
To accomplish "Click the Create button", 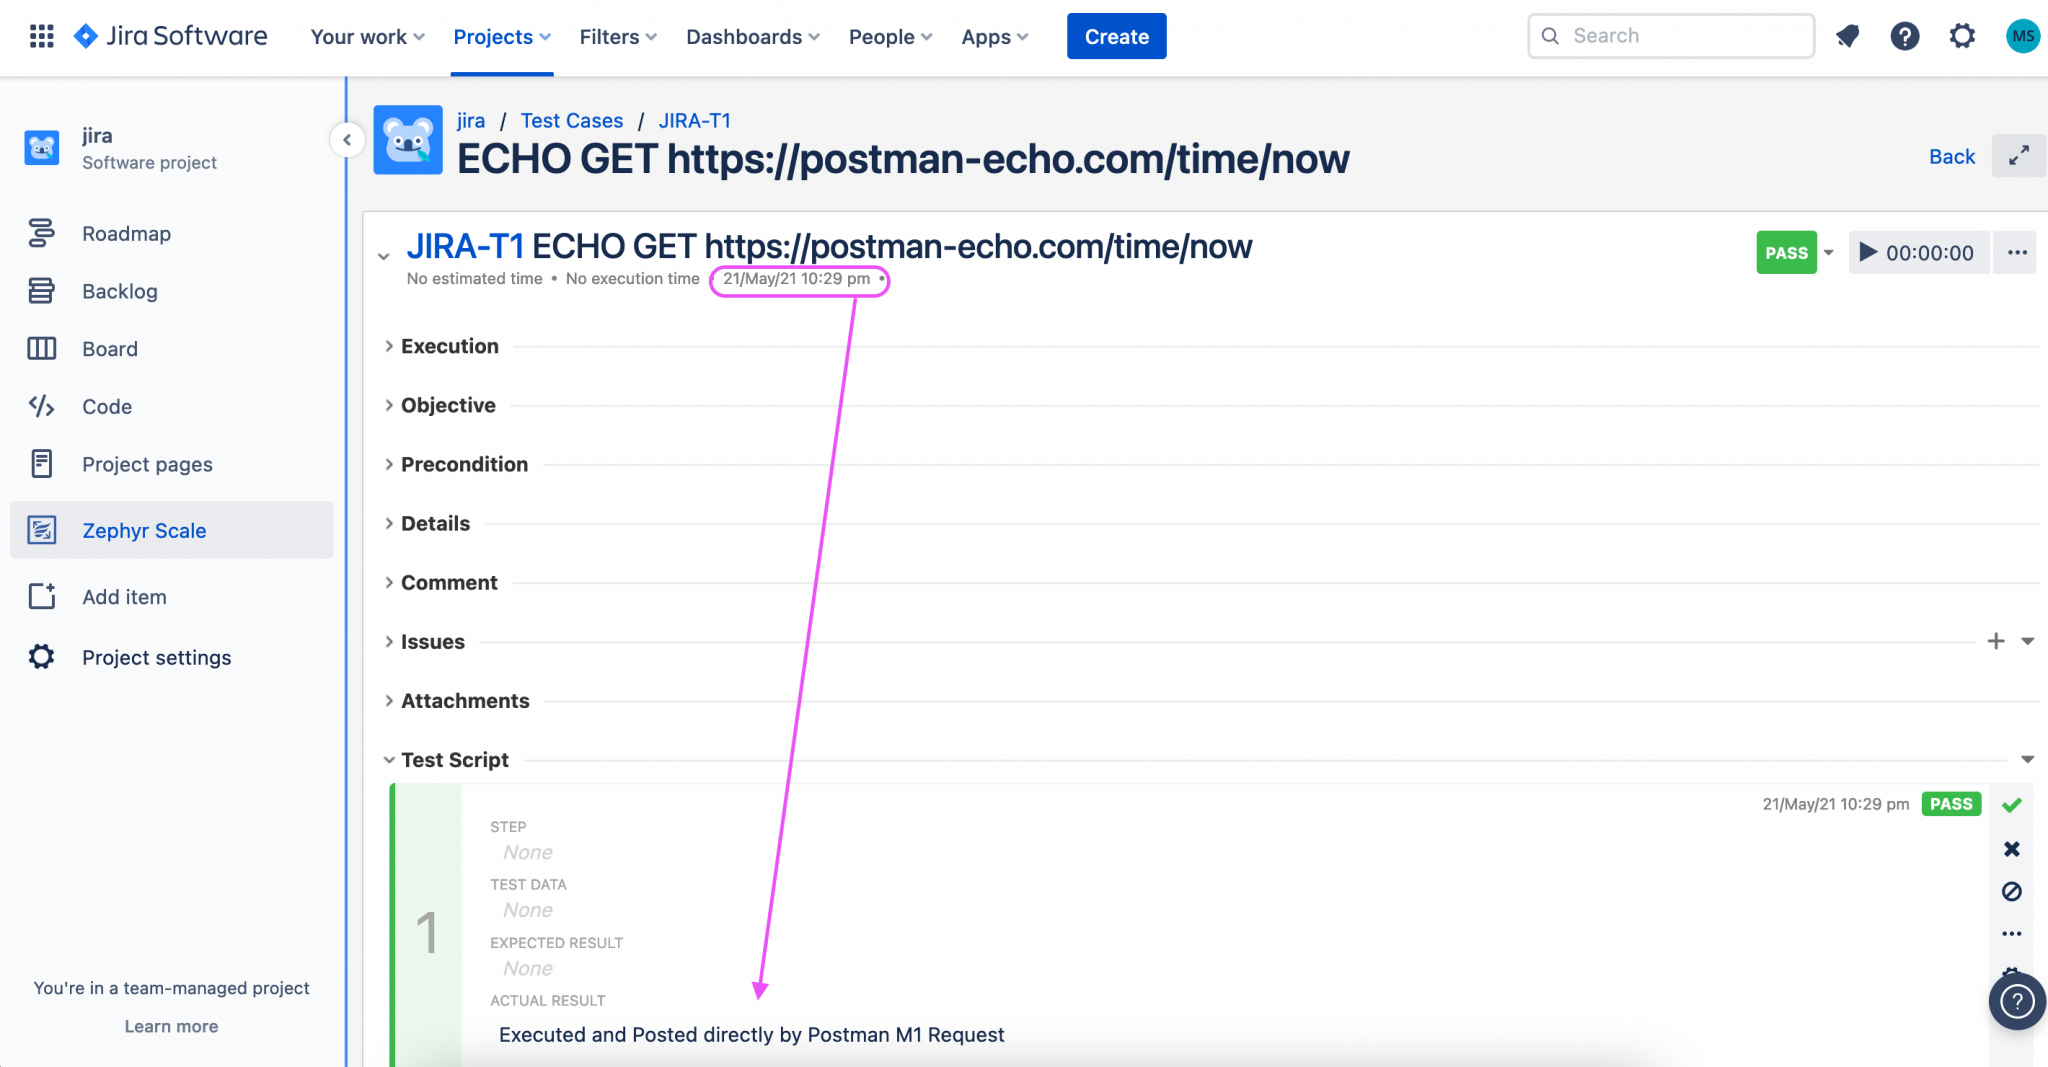I will tap(1116, 36).
